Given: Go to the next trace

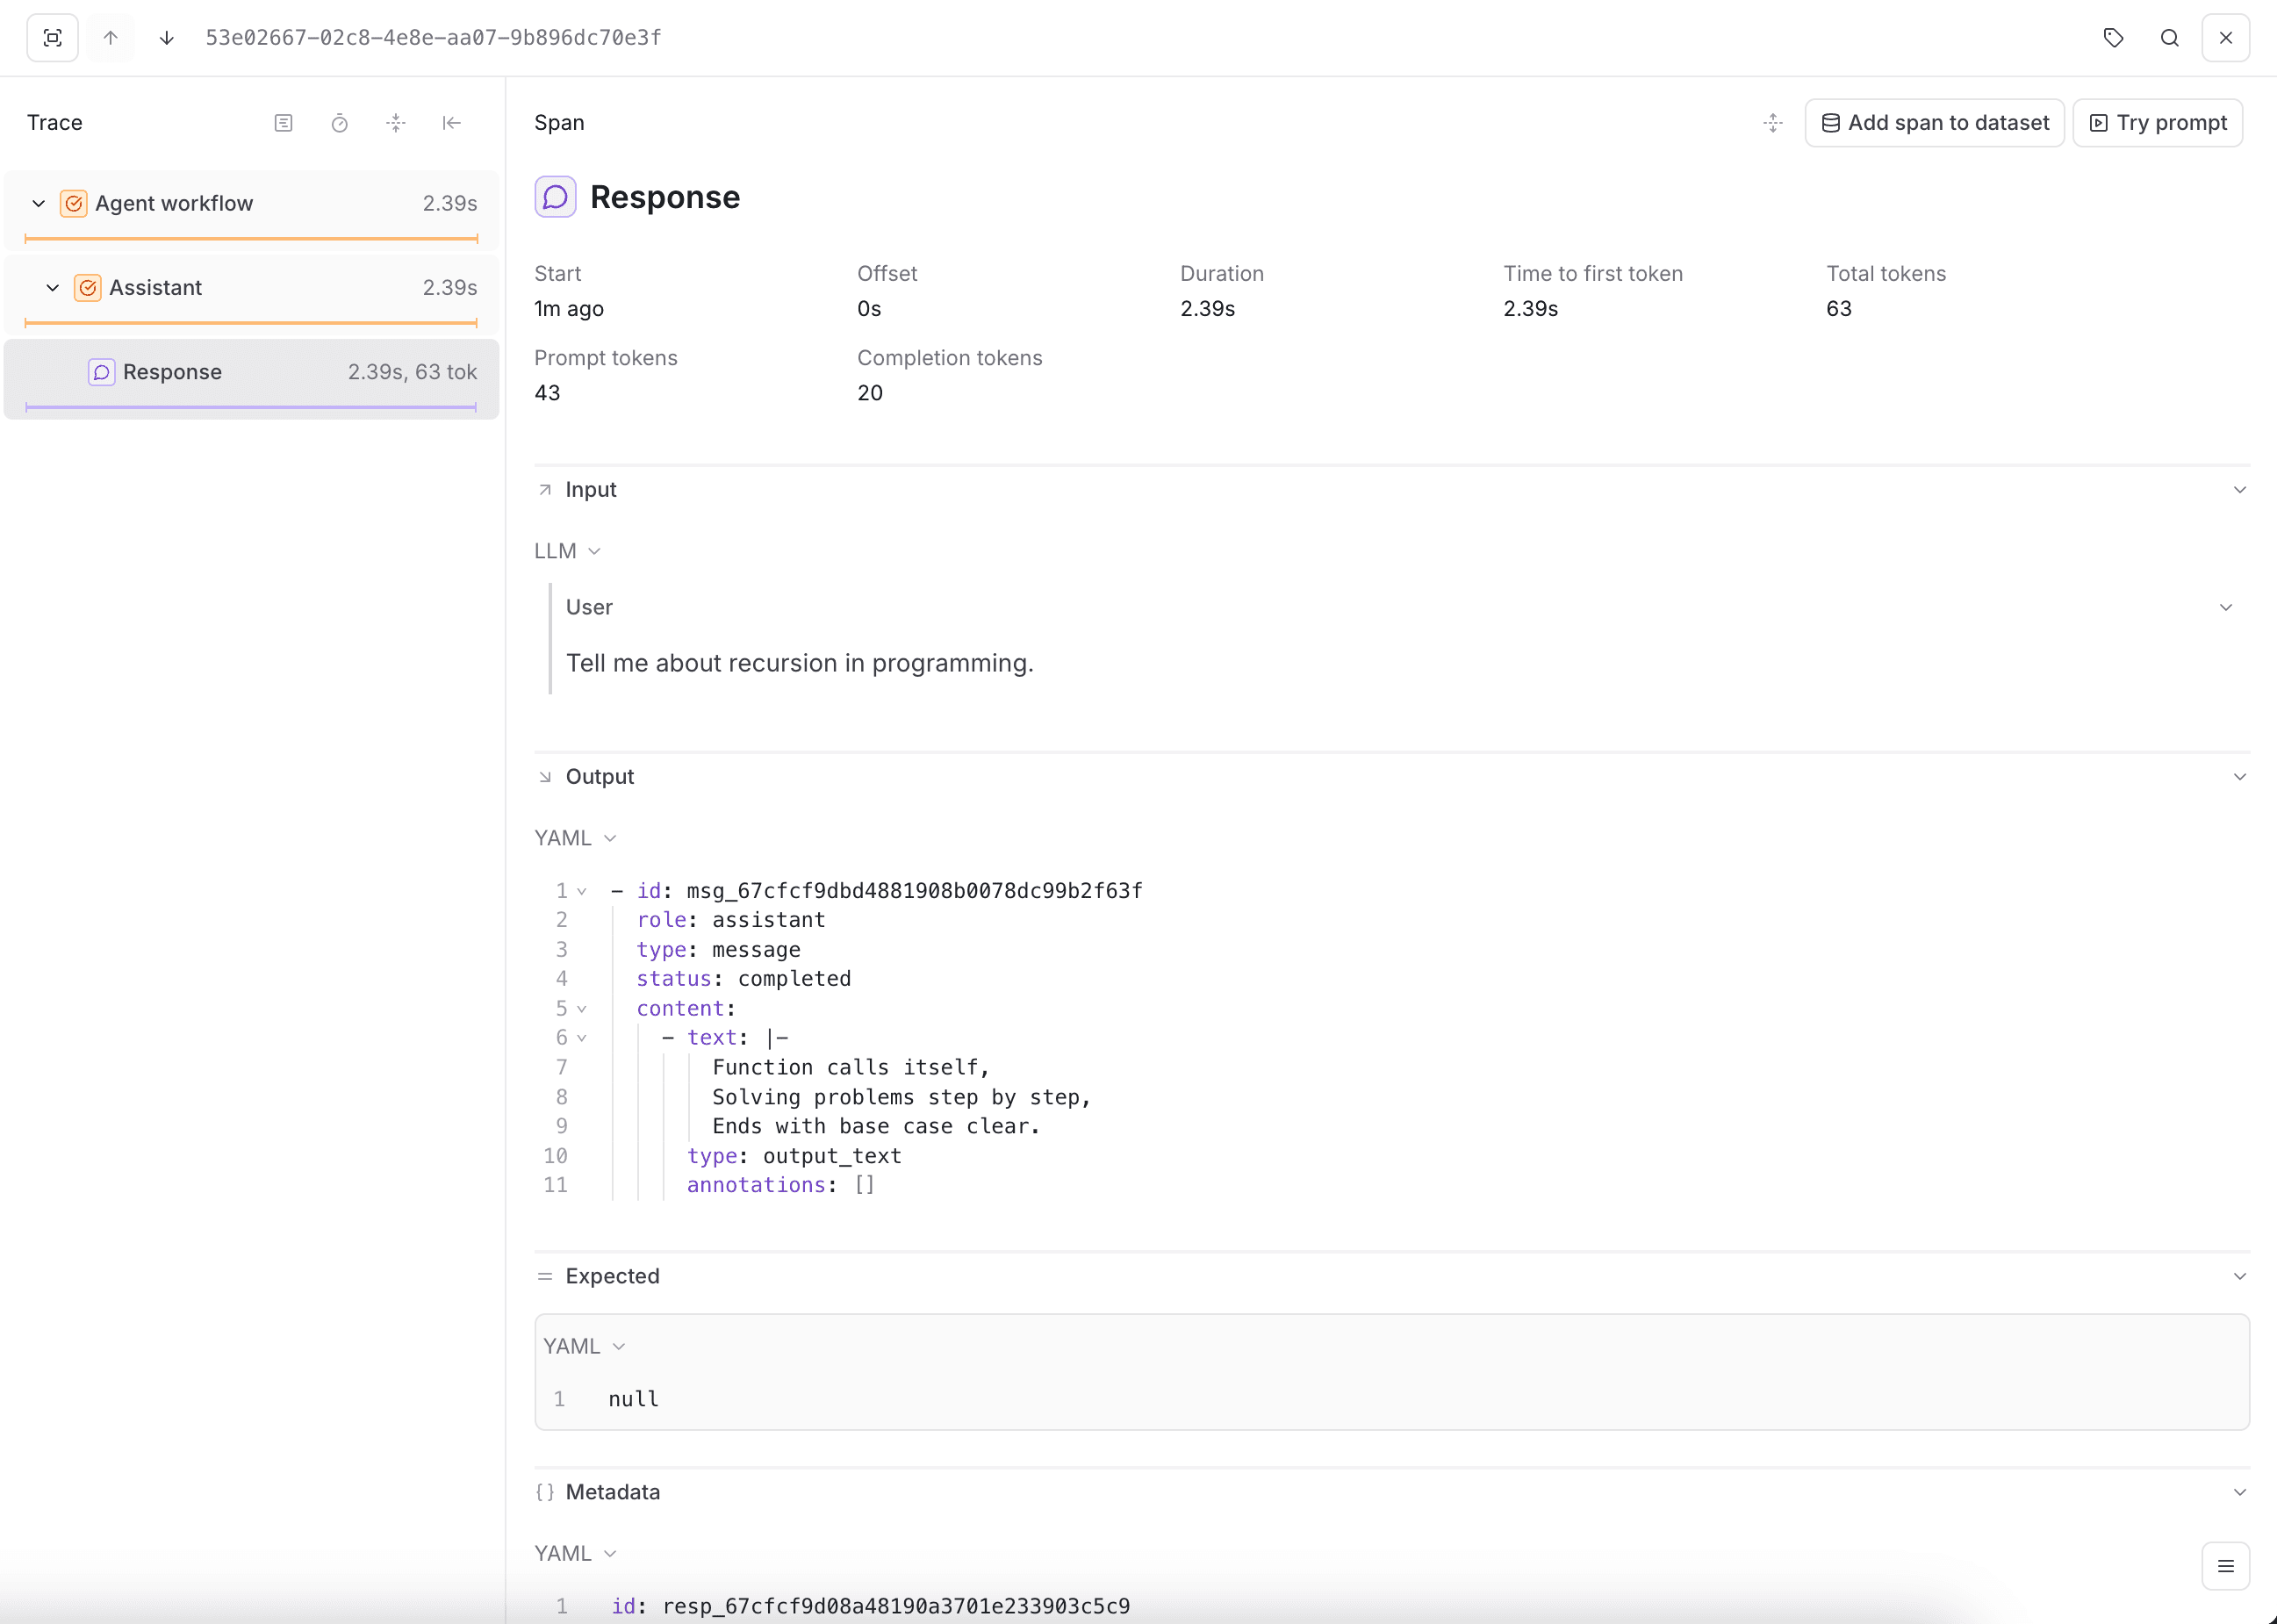Looking at the screenshot, I should 166,37.
